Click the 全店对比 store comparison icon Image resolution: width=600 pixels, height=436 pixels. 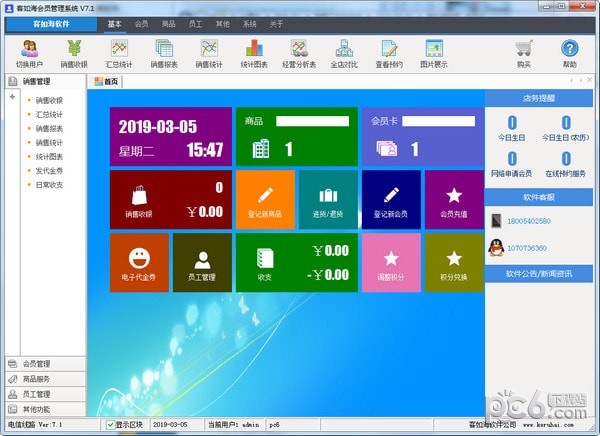(343, 52)
